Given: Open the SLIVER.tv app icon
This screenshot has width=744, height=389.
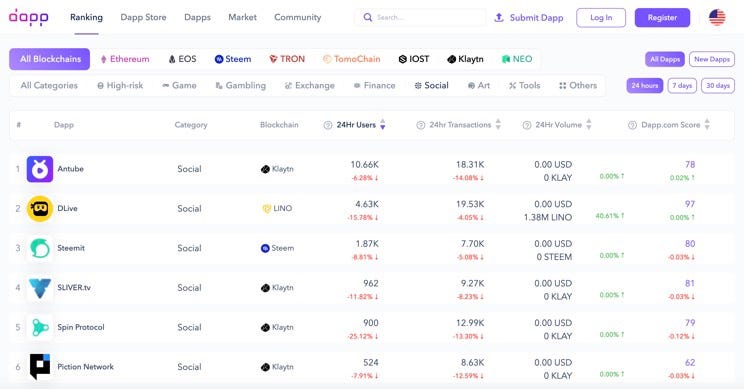Looking at the screenshot, I should pos(40,288).
